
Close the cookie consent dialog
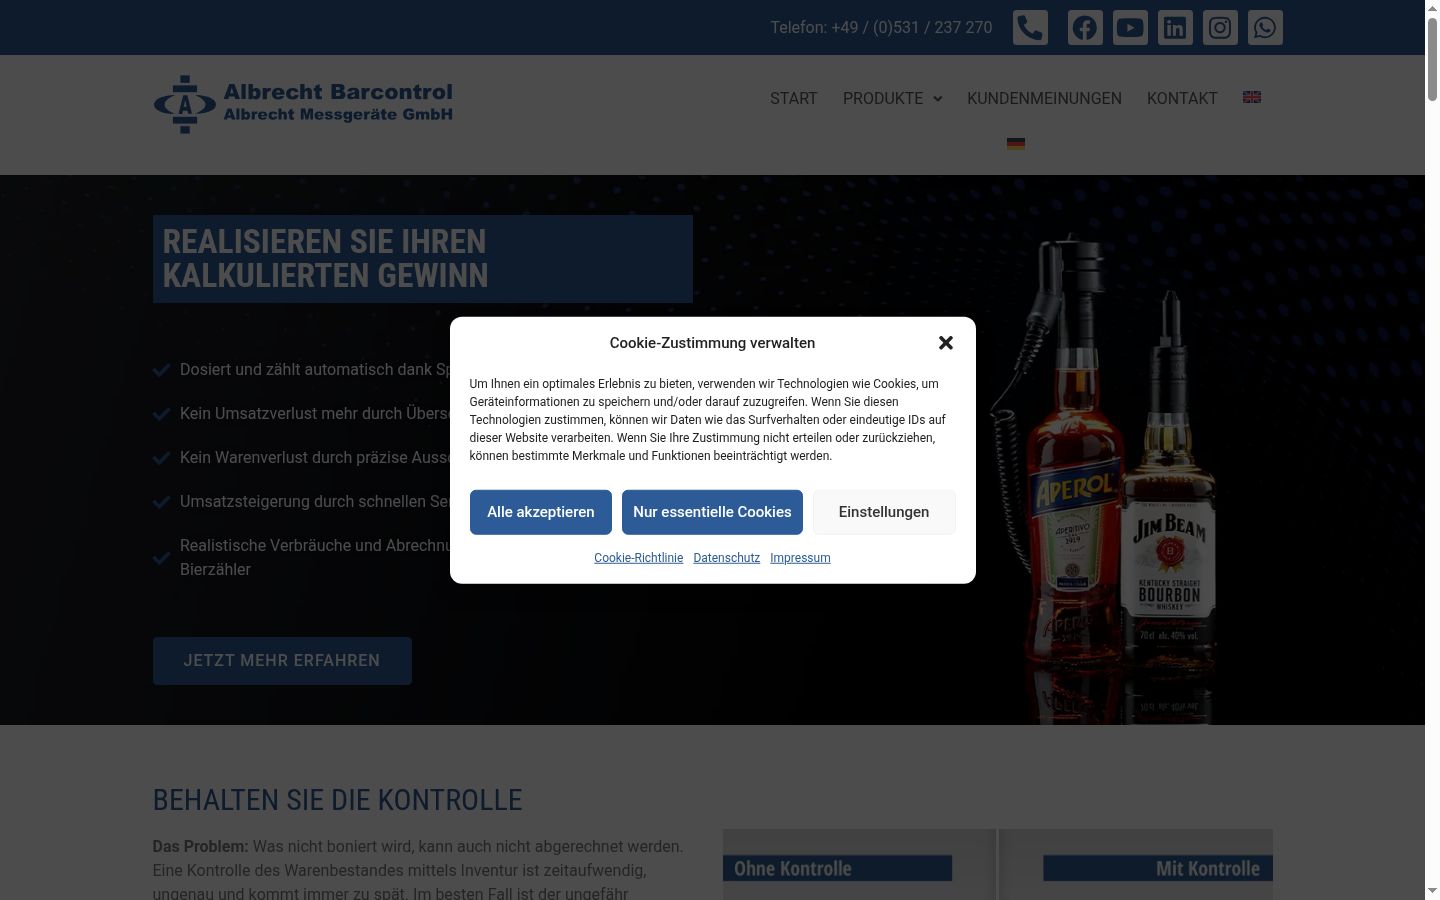[946, 343]
